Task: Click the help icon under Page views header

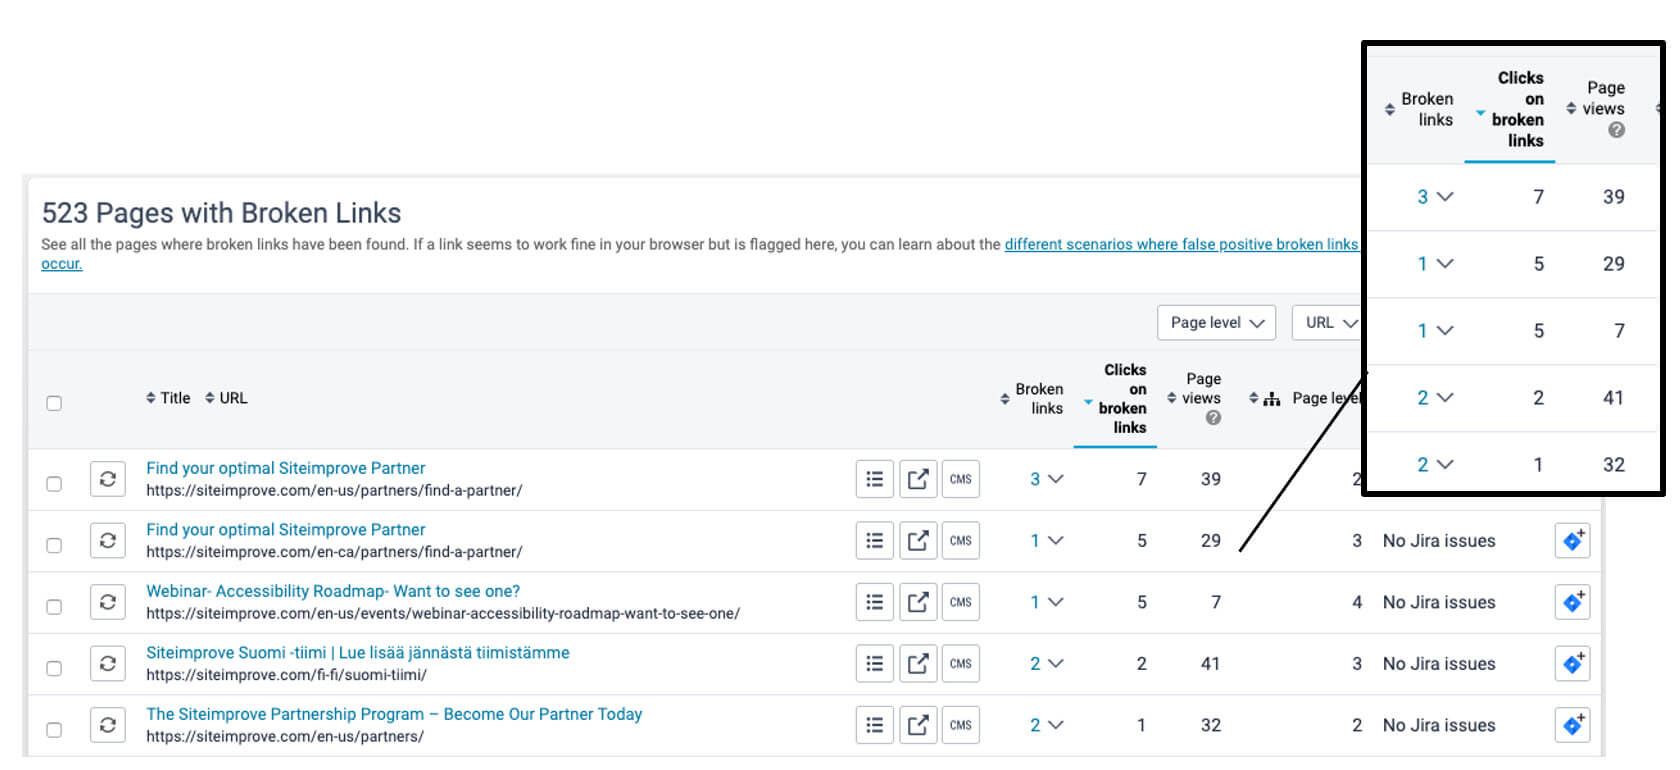Action: pyautogui.click(x=1213, y=418)
